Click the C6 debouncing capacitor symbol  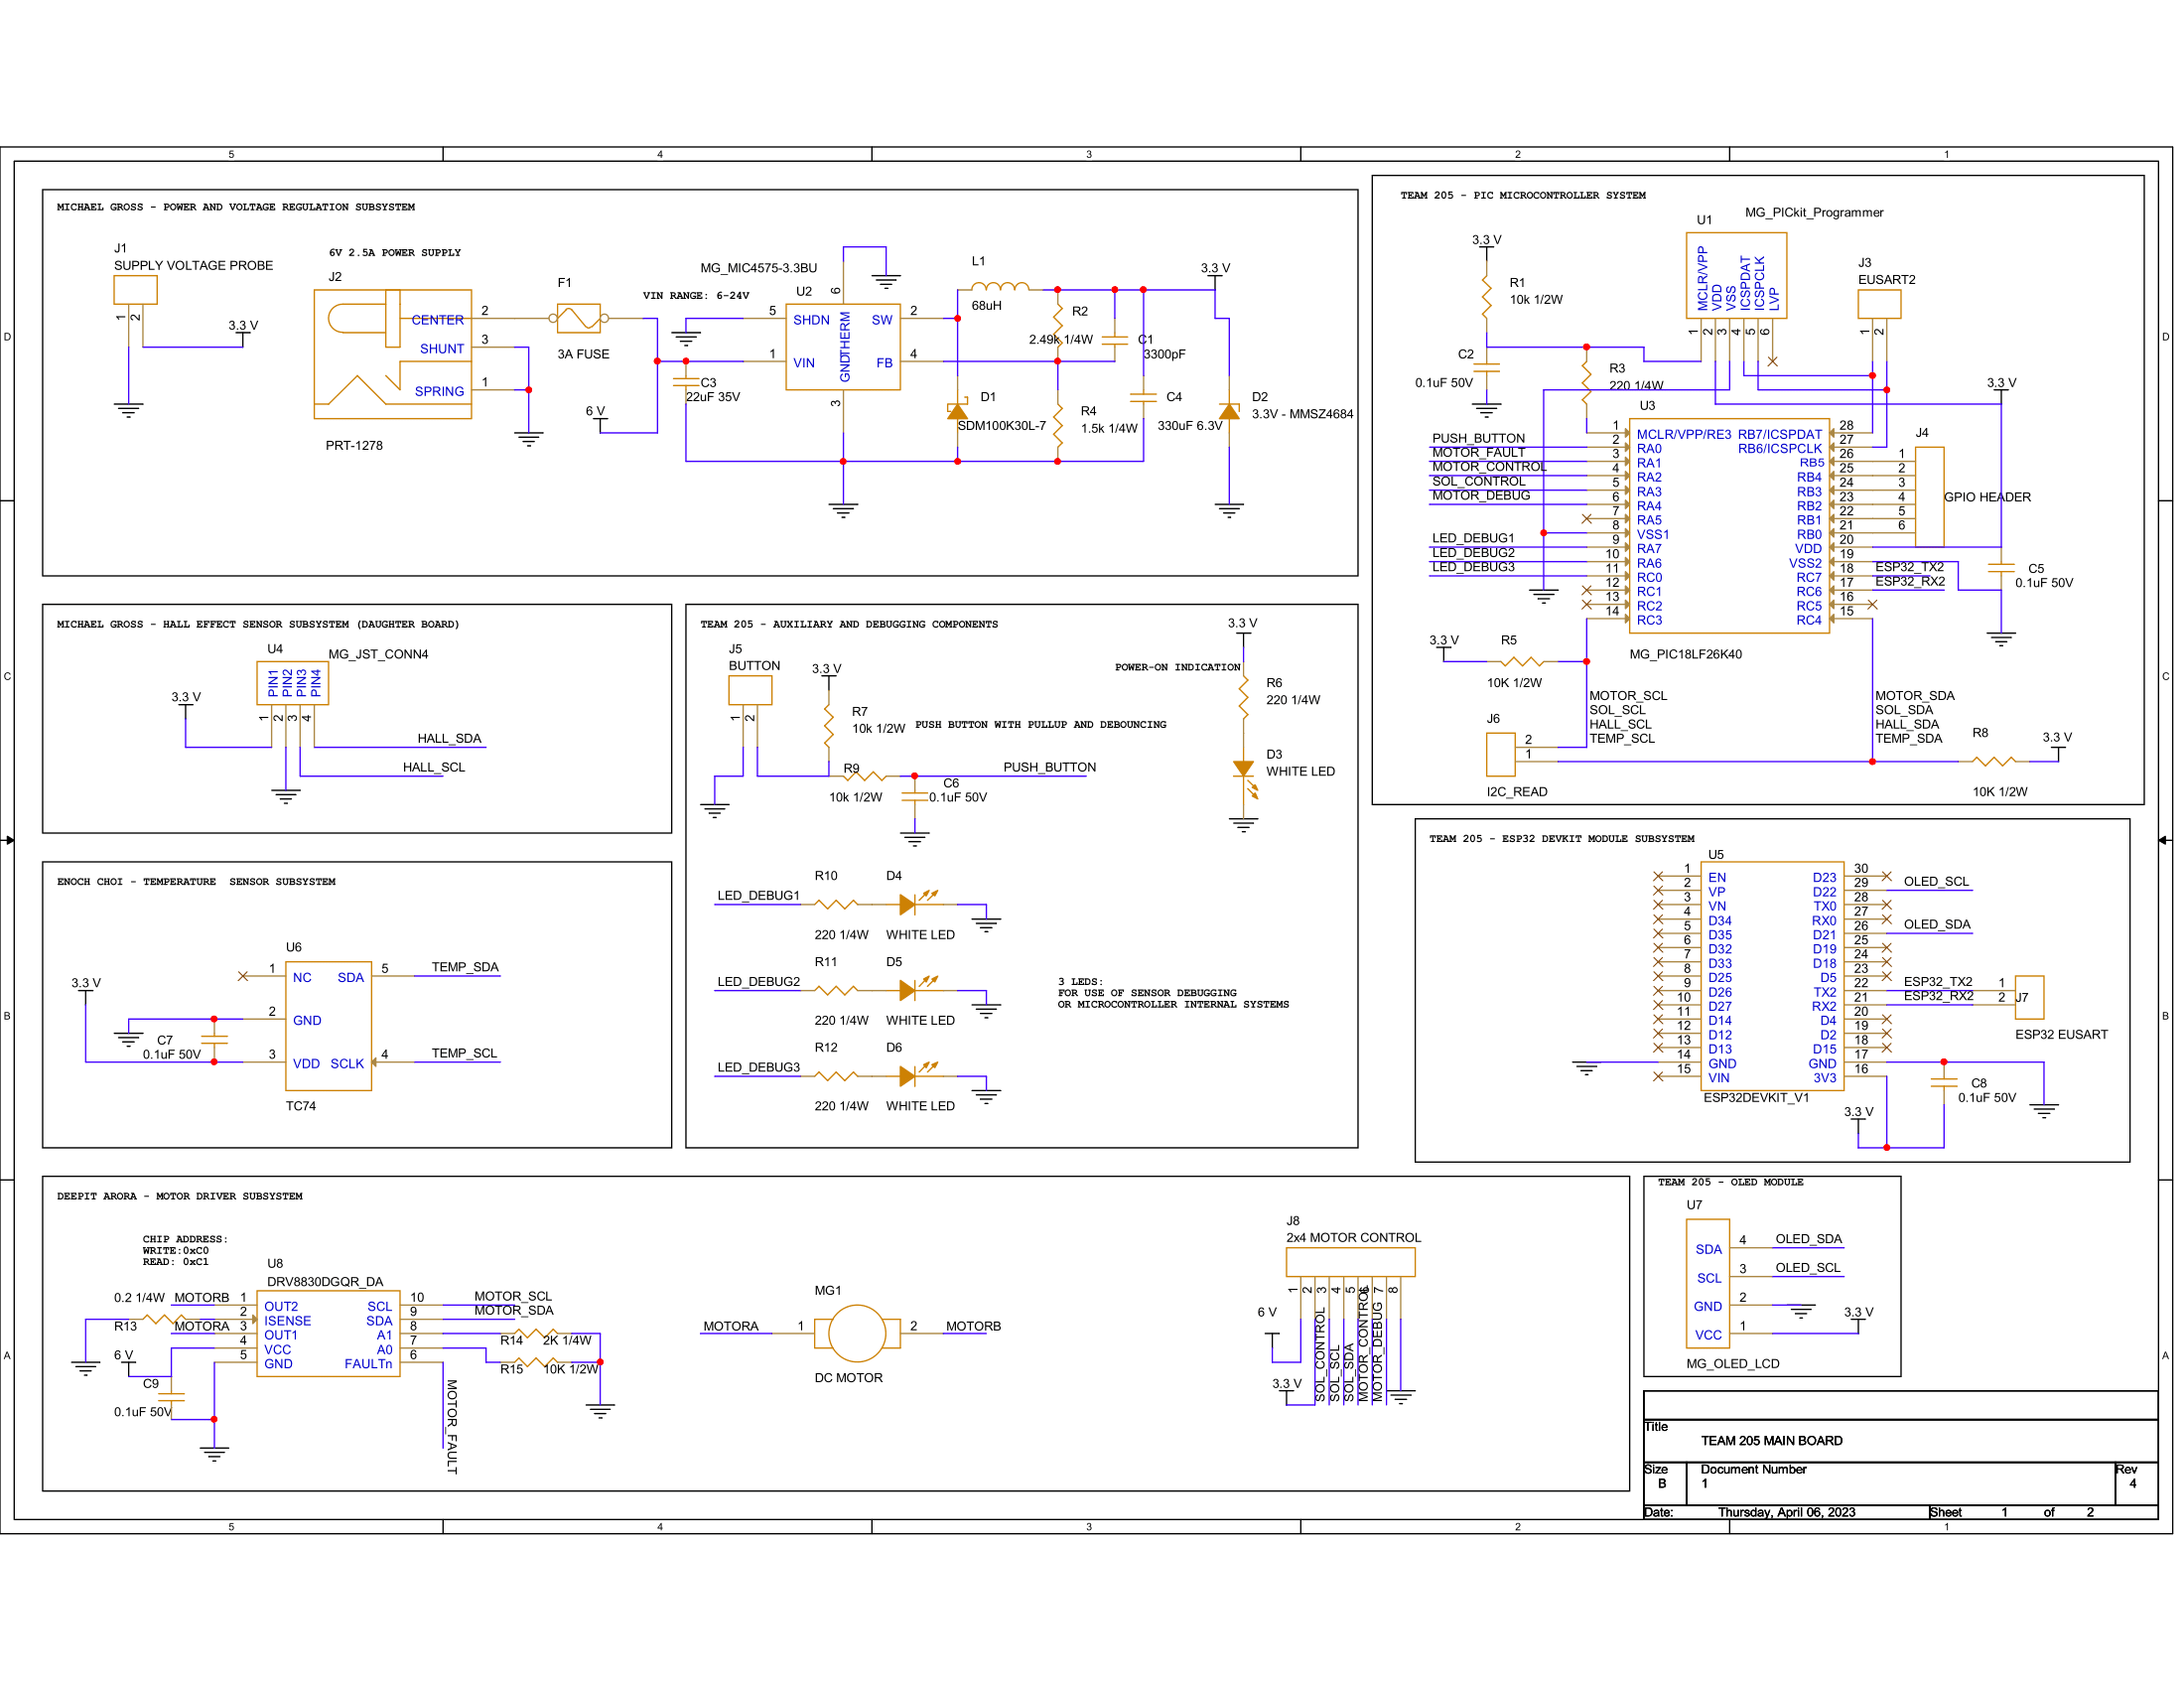point(914,797)
